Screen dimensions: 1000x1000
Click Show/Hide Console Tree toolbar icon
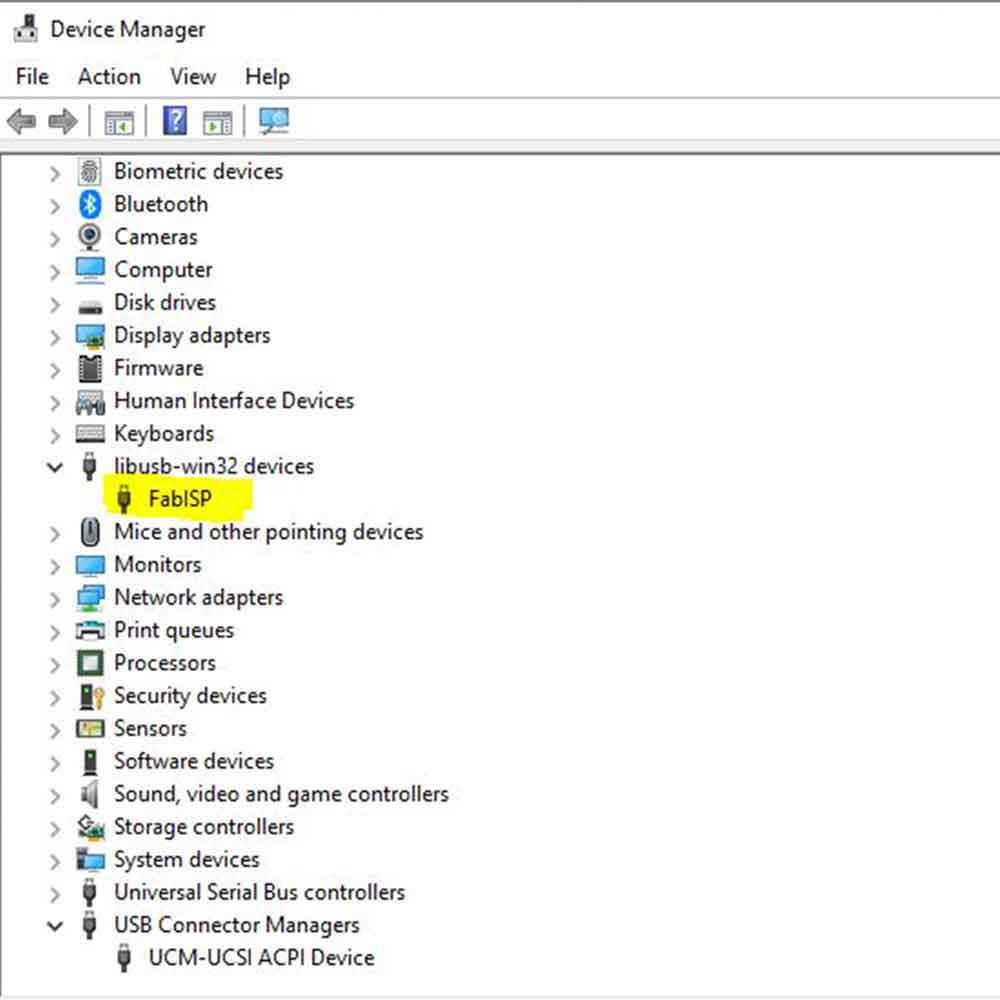click(x=119, y=122)
